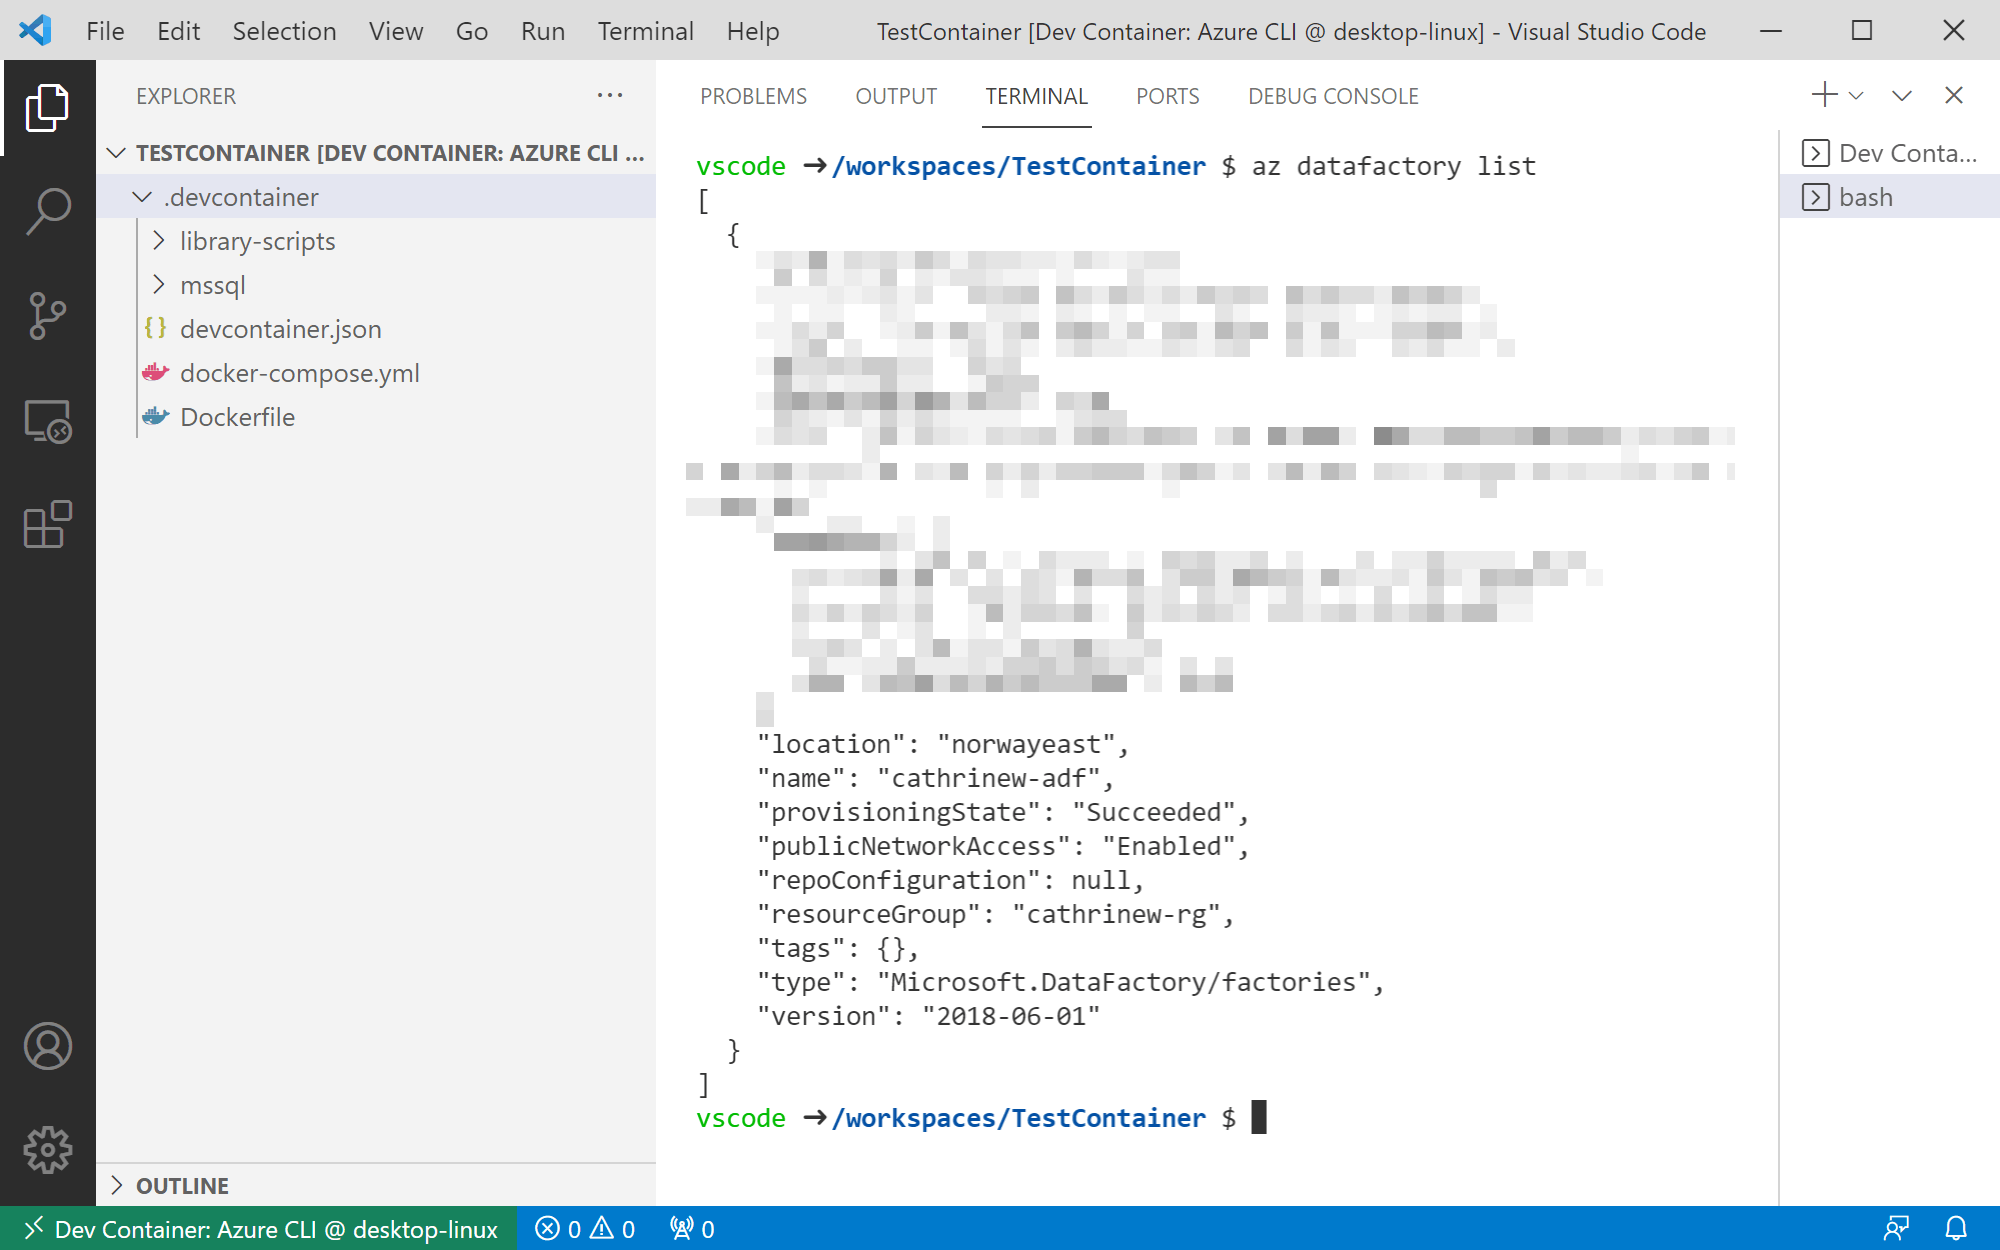Open the Source Control view

click(x=47, y=316)
